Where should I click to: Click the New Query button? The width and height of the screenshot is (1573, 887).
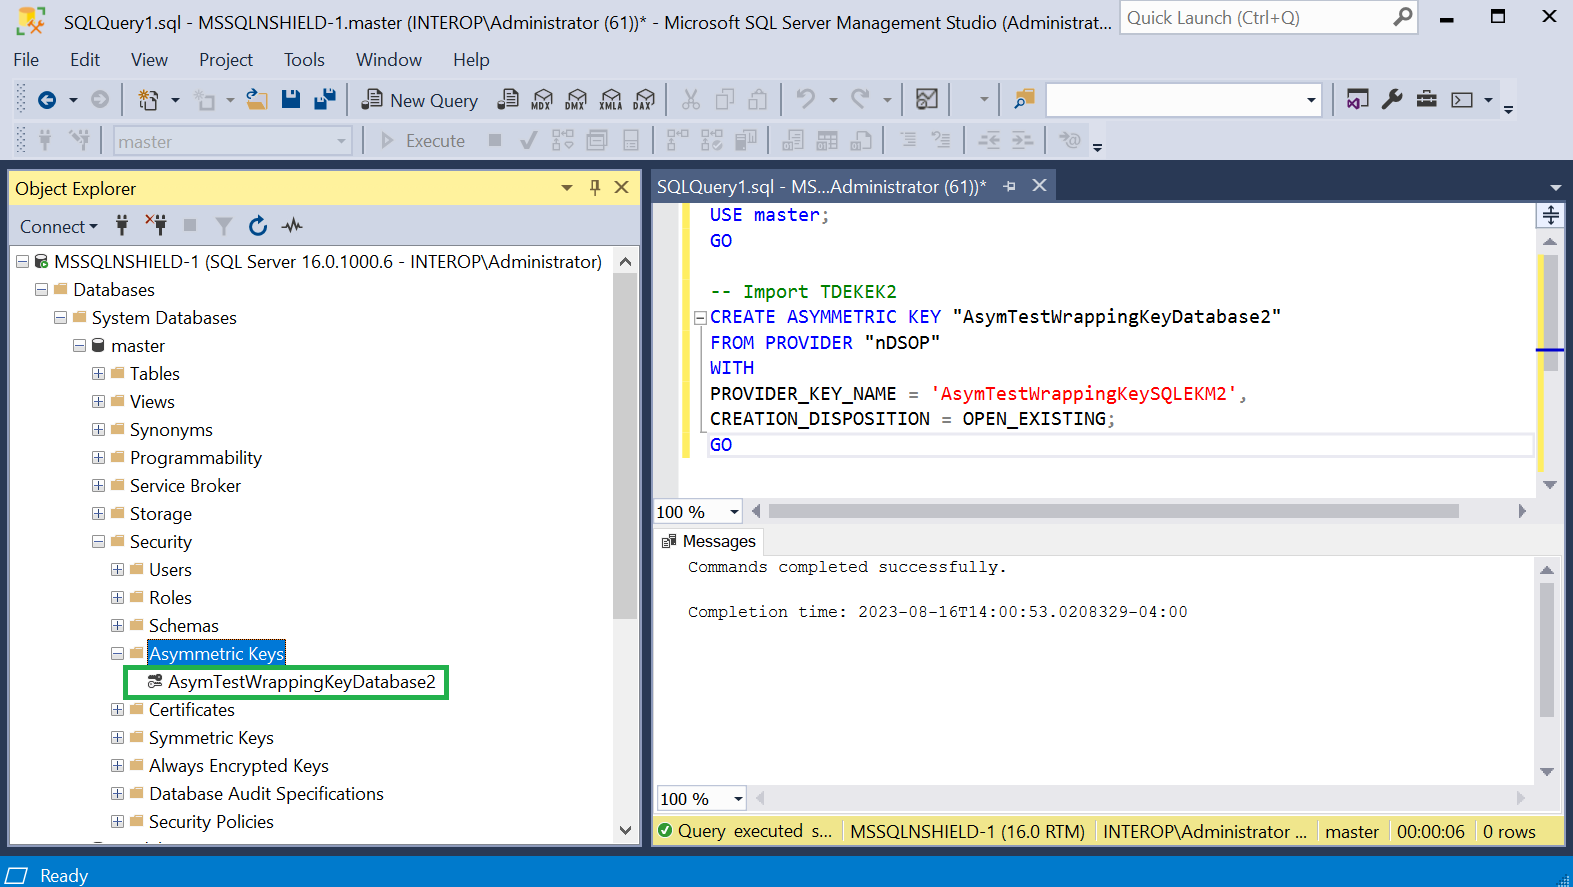(420, 100)
